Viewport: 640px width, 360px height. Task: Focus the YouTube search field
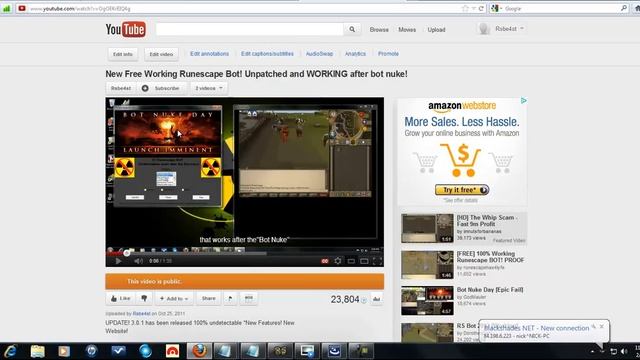250,29
